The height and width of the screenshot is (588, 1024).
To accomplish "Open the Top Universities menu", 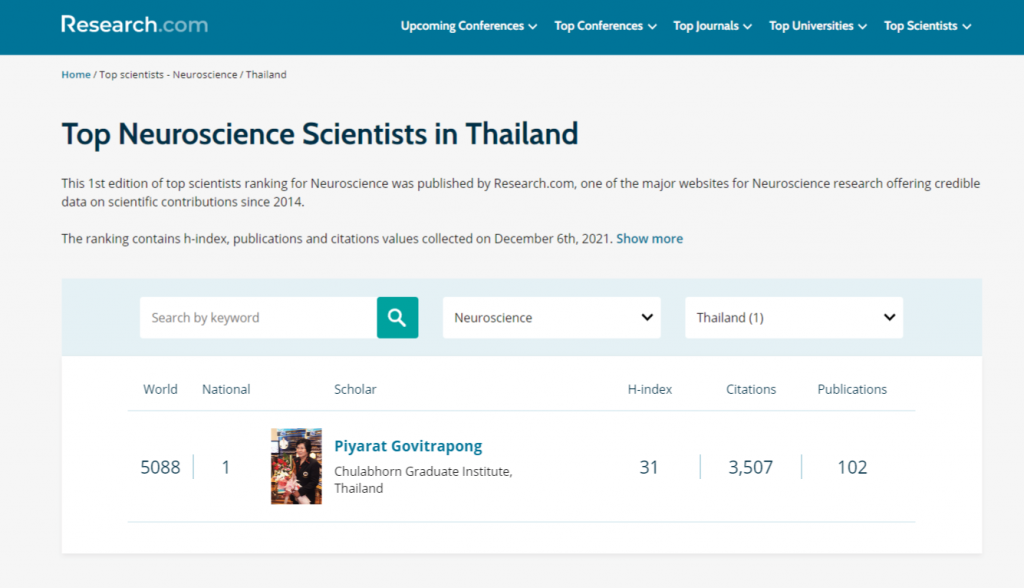I will point(818,26).
